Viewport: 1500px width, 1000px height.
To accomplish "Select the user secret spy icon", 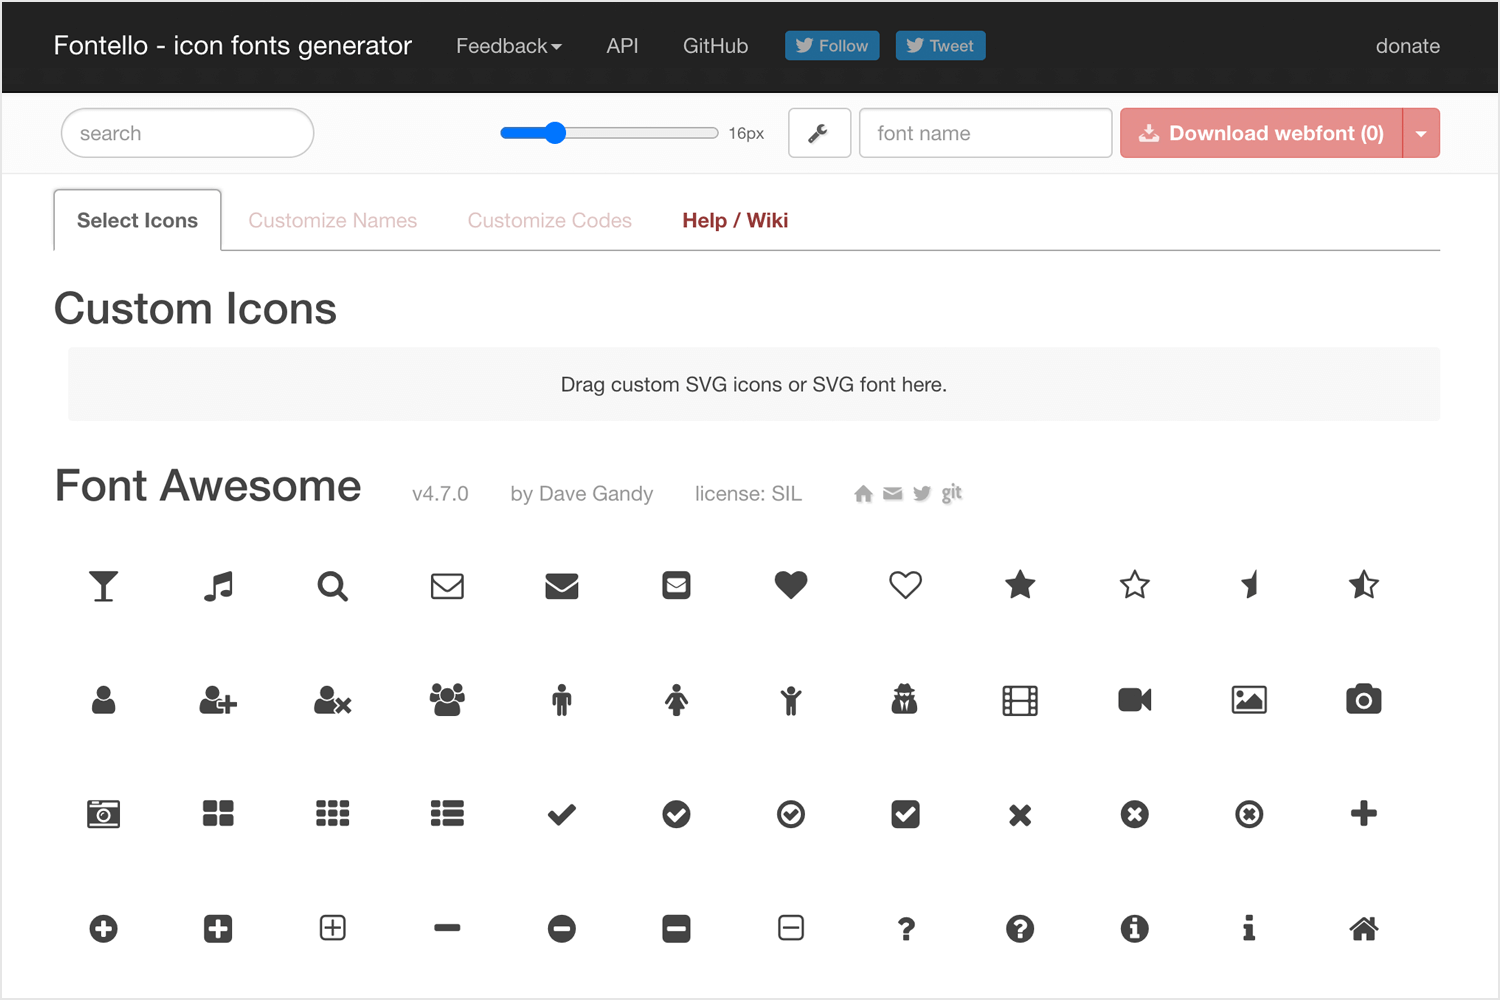I will tap(905, 699).
